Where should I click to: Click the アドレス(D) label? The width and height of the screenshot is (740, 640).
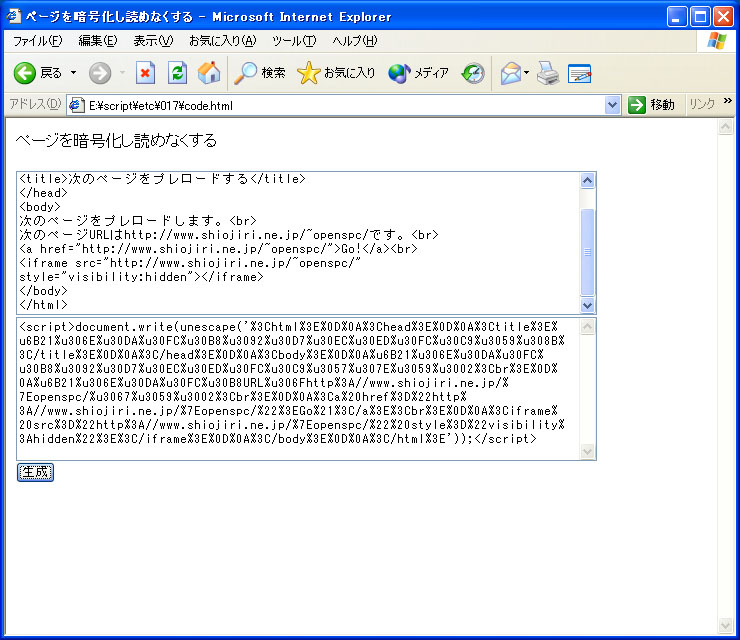[x=35, y=104]
